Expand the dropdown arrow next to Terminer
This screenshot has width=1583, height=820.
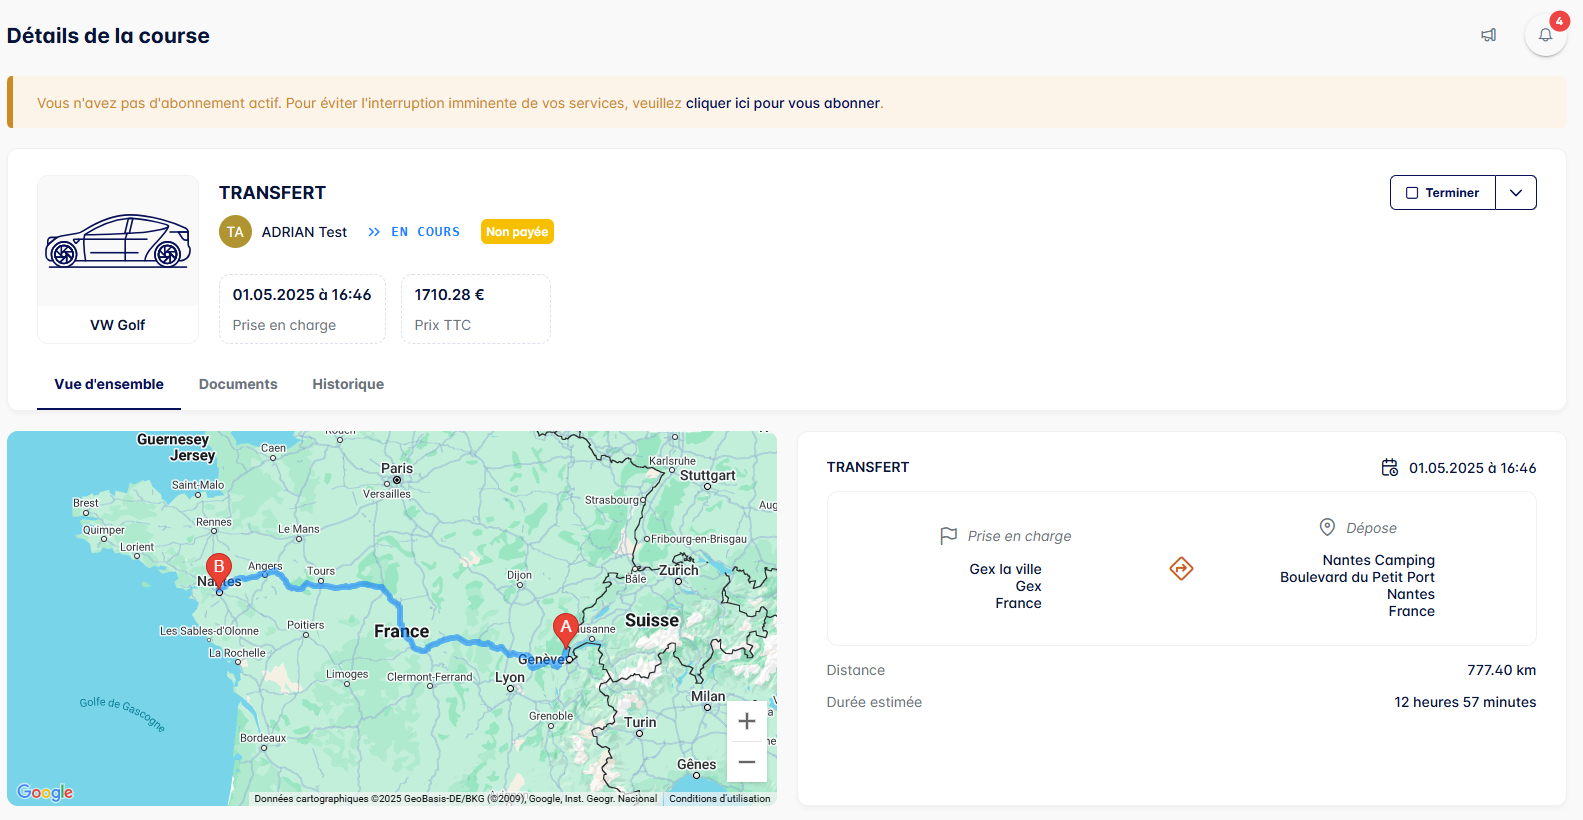[x=1516, y=193]
